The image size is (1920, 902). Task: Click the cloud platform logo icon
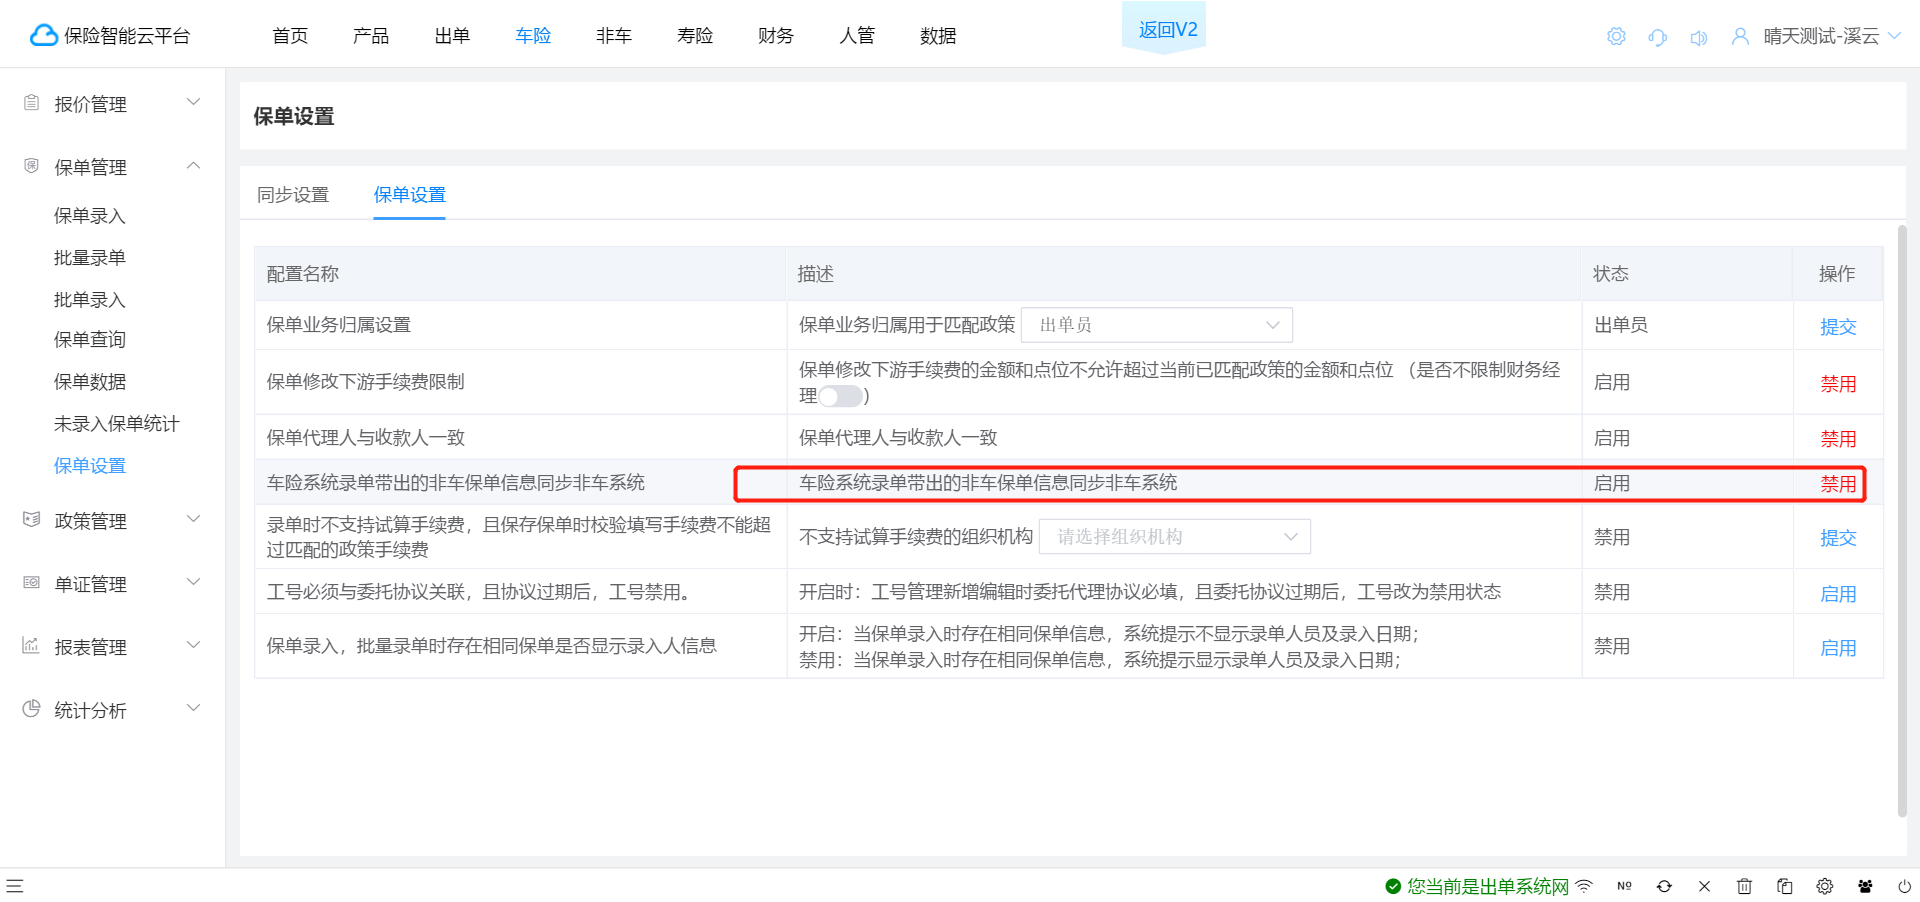[43, 36]
